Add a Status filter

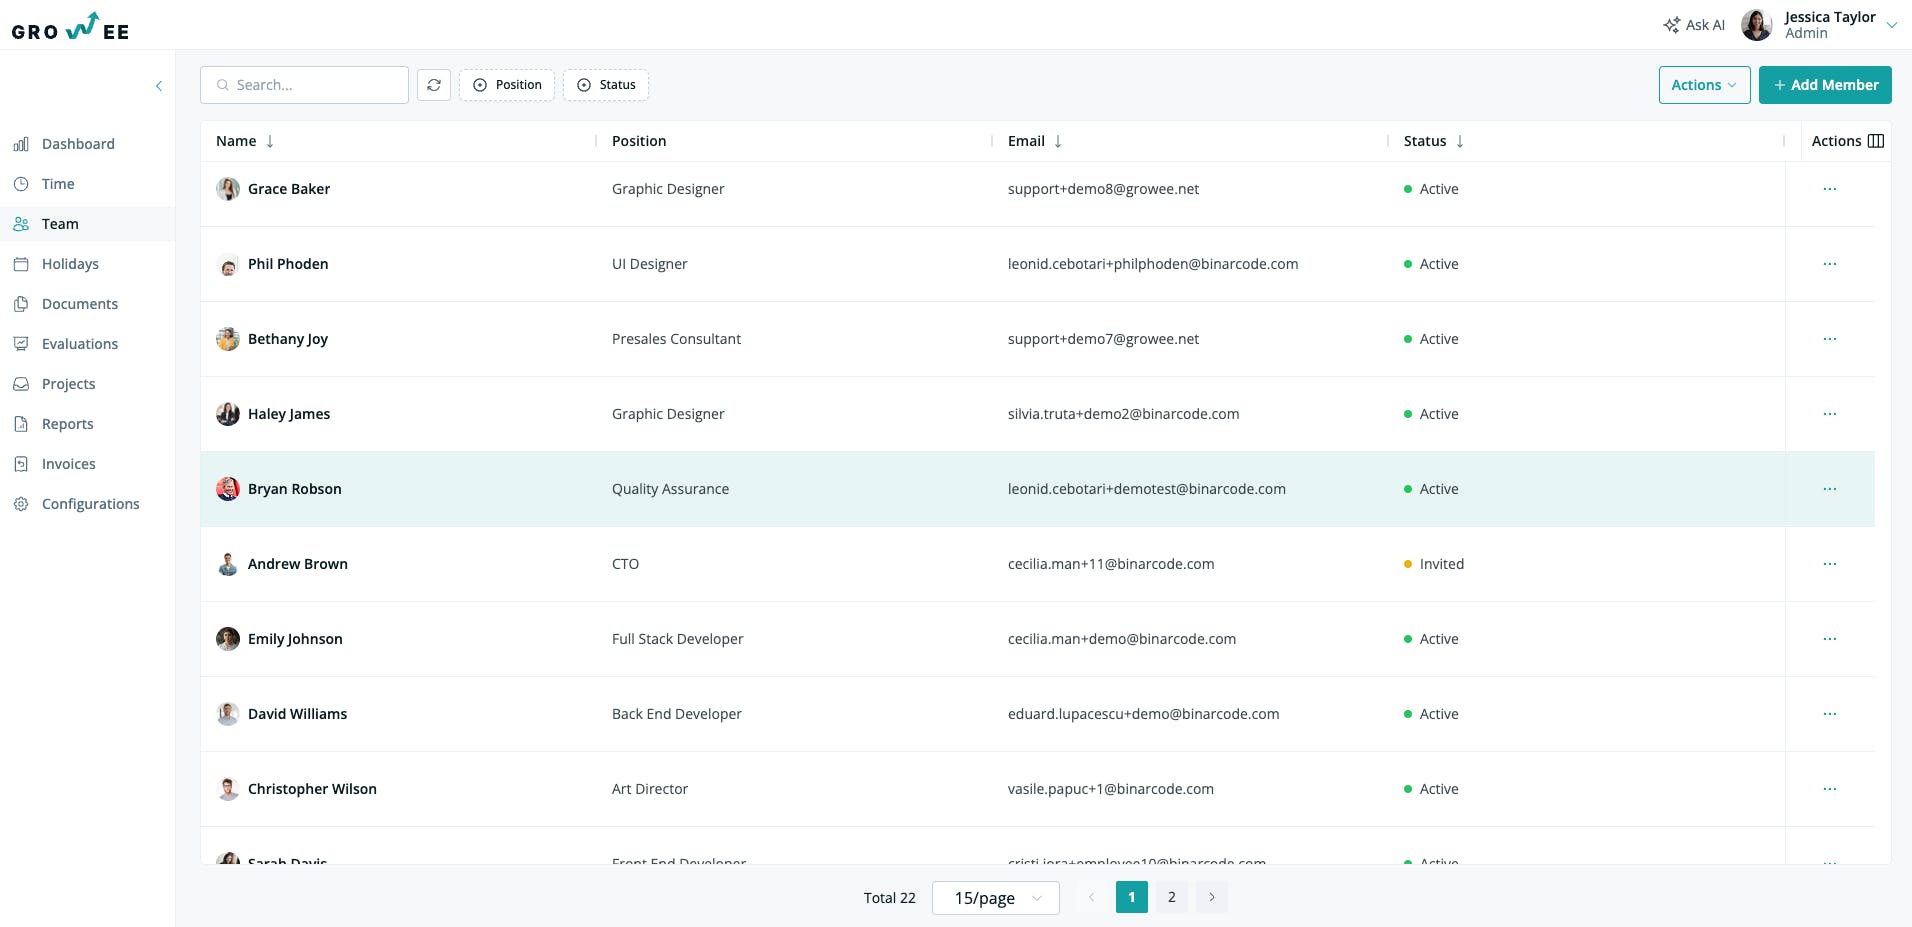click(x=606, y=85)
